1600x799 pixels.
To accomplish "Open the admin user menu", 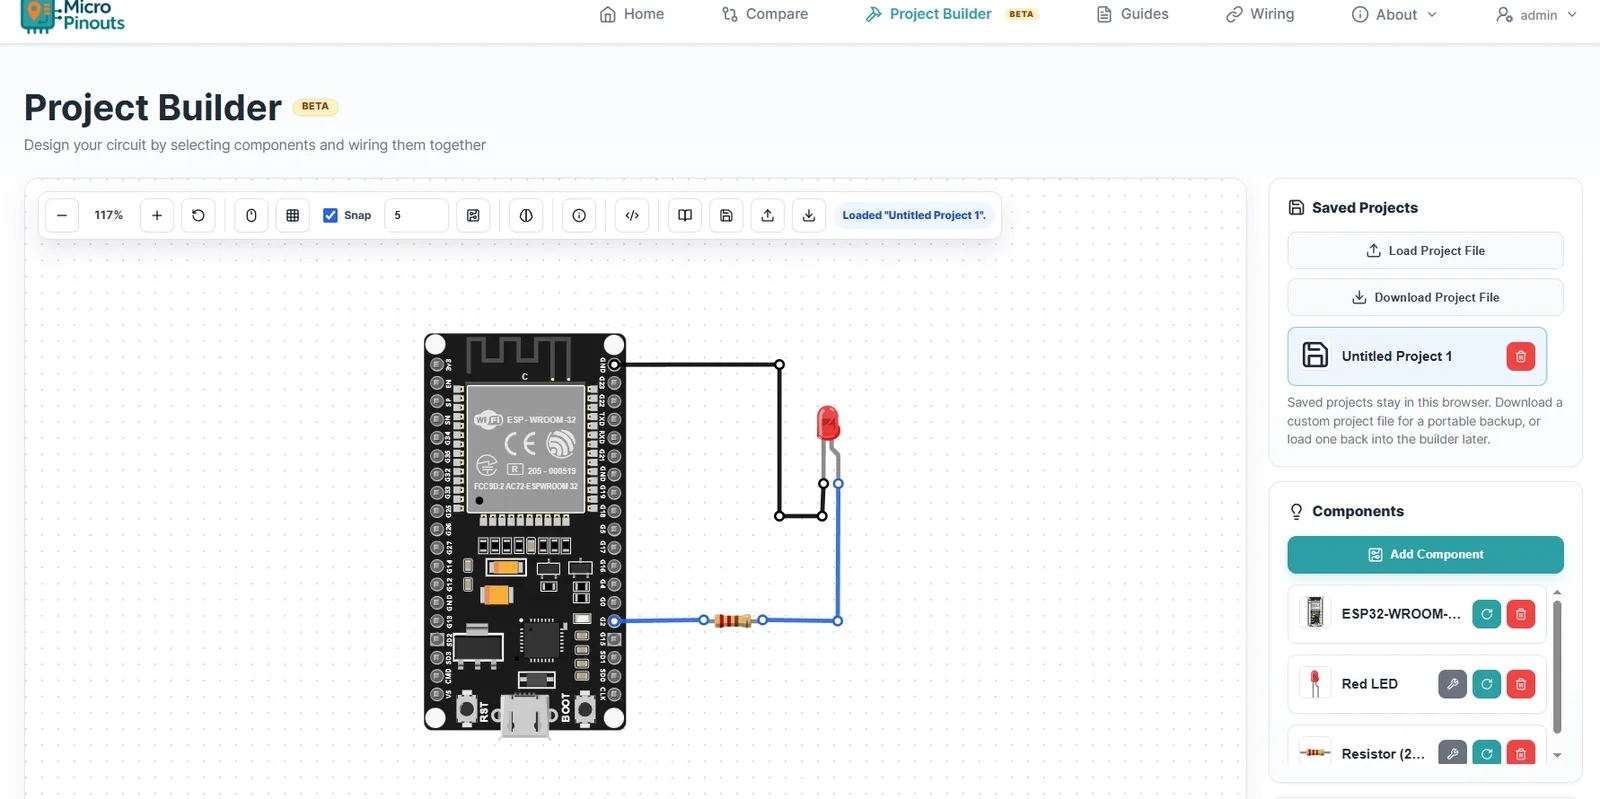I will [x=1536, y=14].
